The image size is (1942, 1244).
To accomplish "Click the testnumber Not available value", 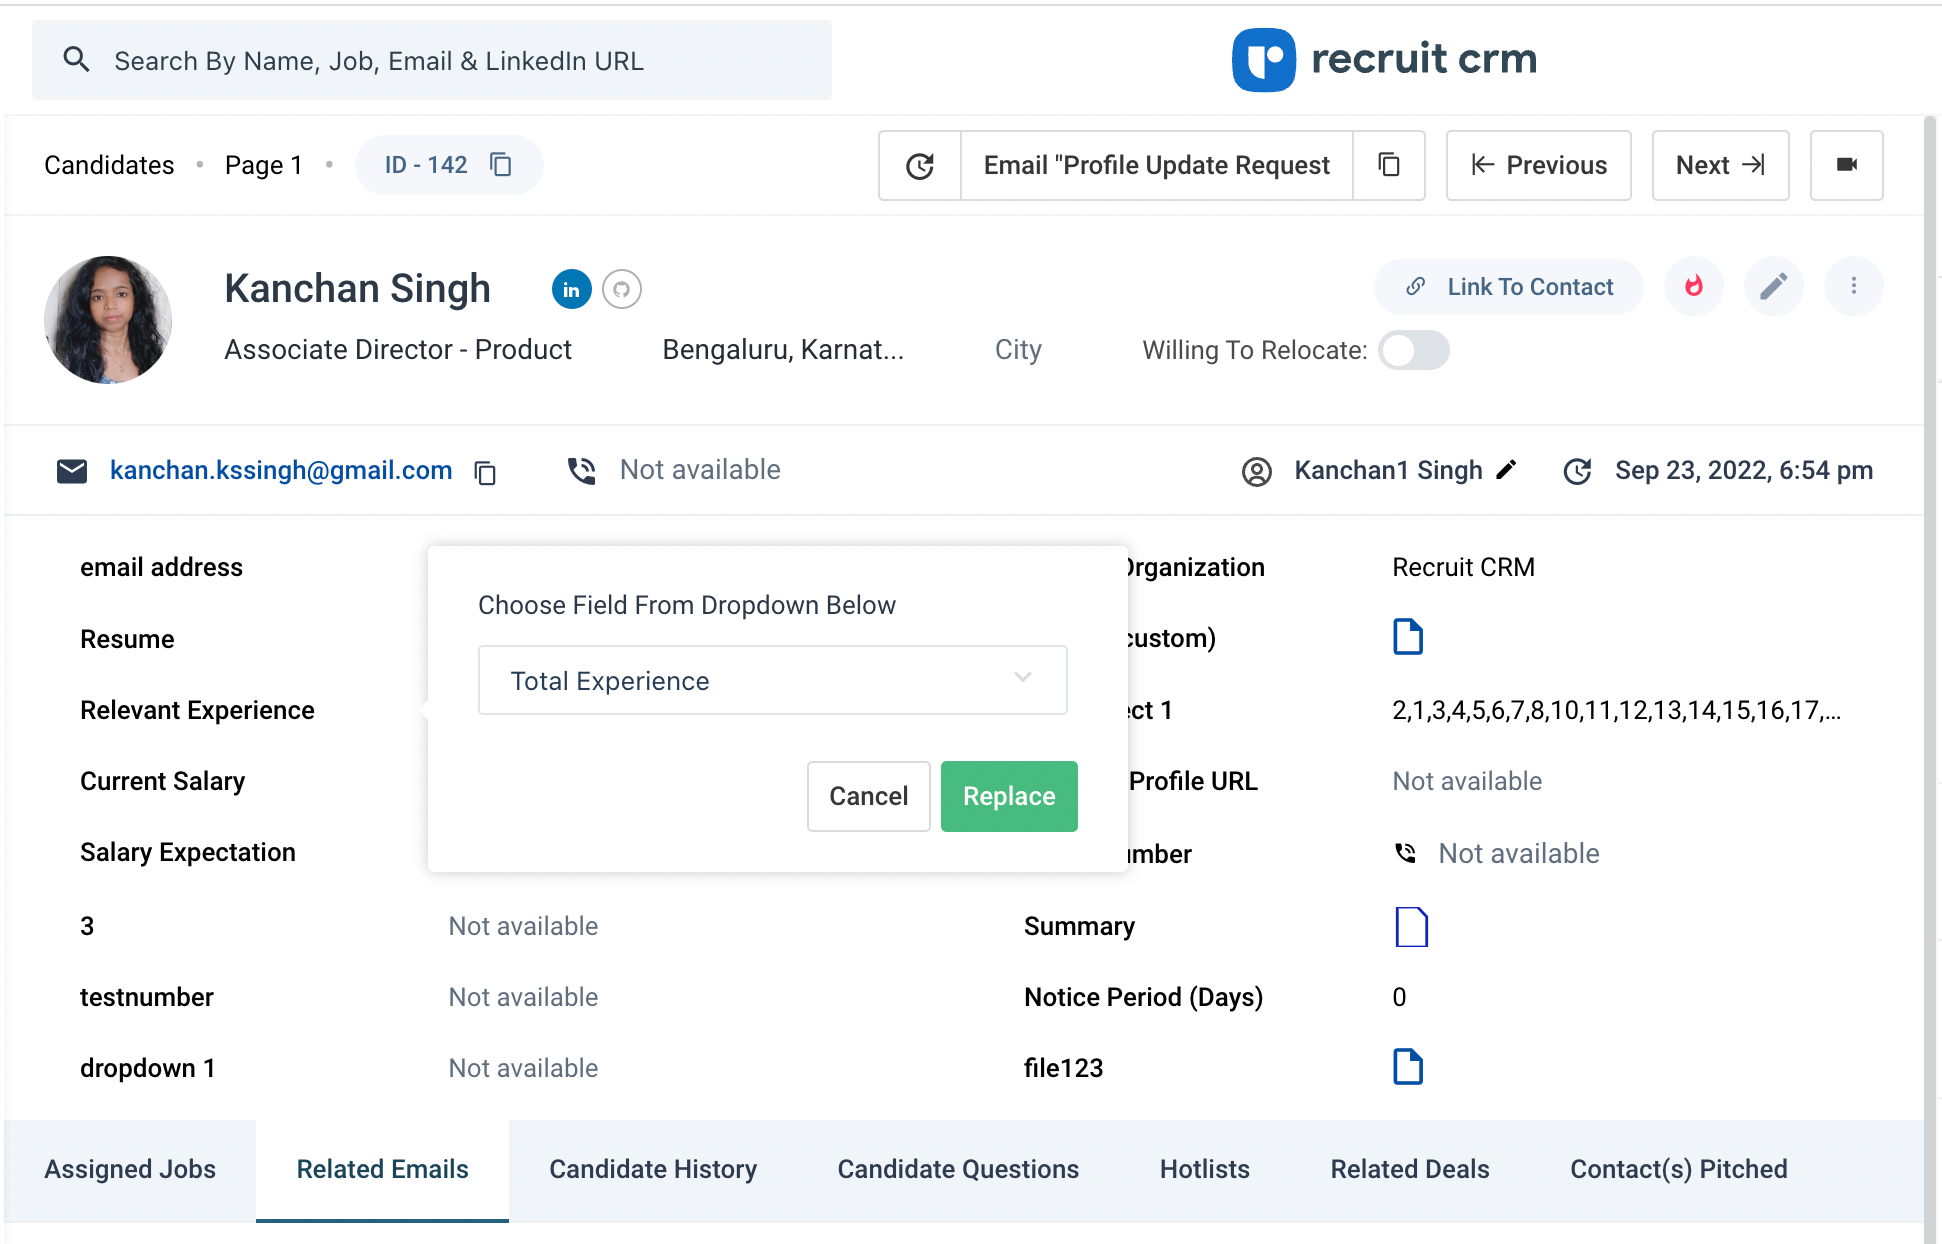I will tap(523, 997).
